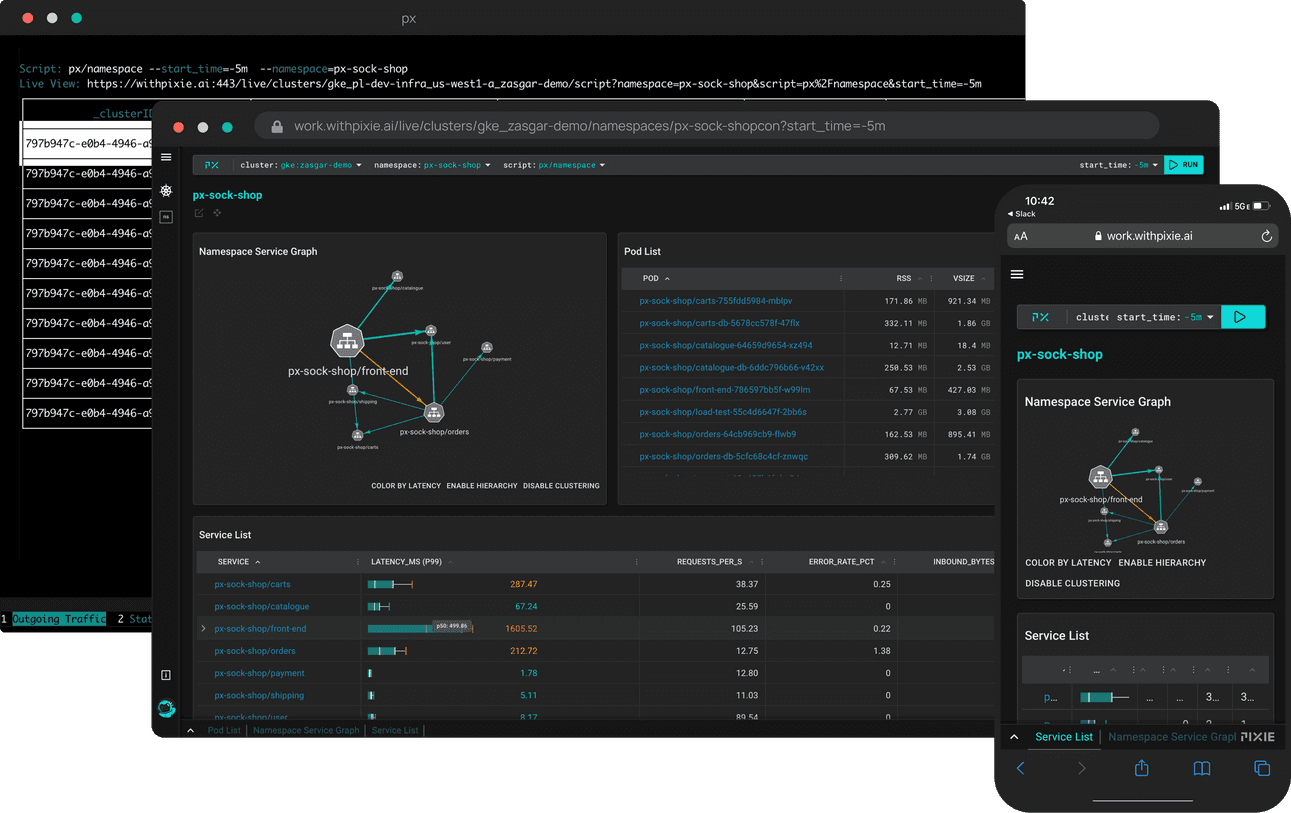Open the hamburger menu in the browser window
1291x813 pixels.
pyautogui.click(x=166, y=157)
